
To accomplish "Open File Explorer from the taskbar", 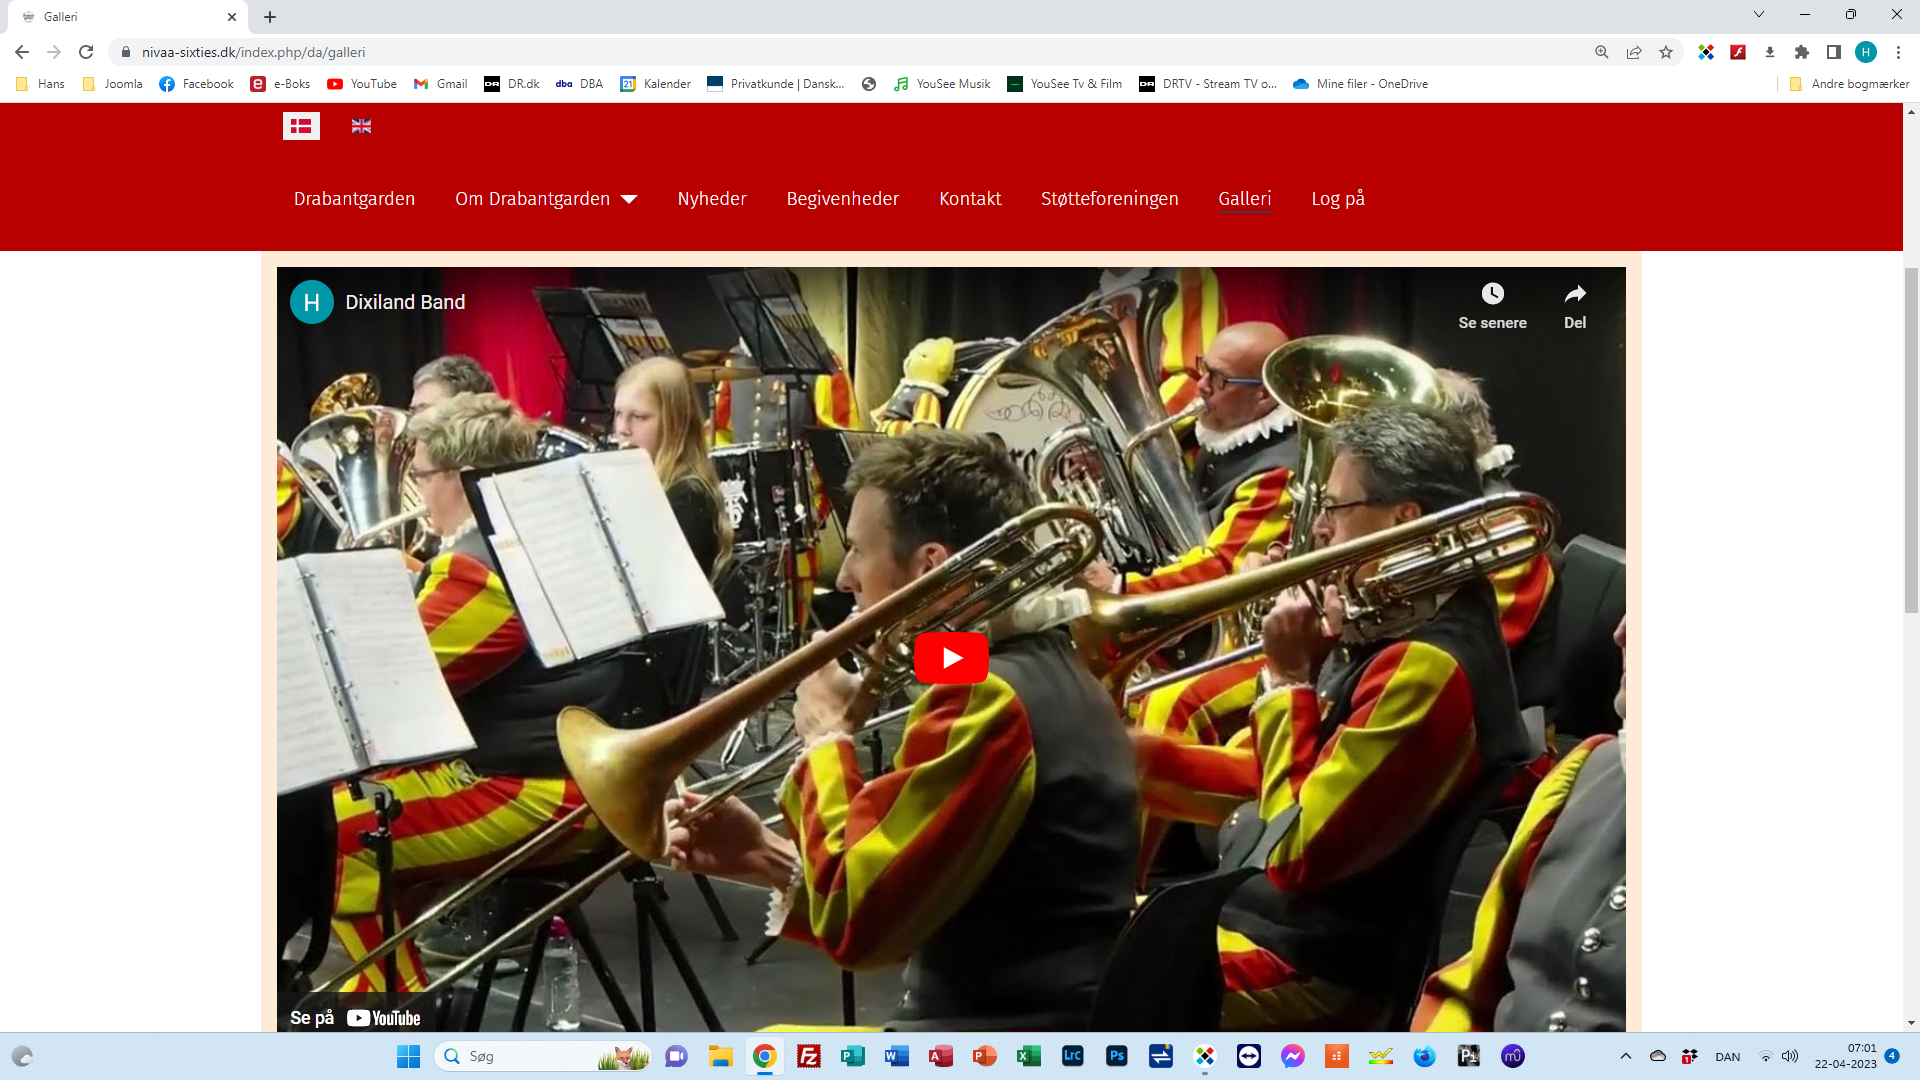I will click(x=720, y=1056).
